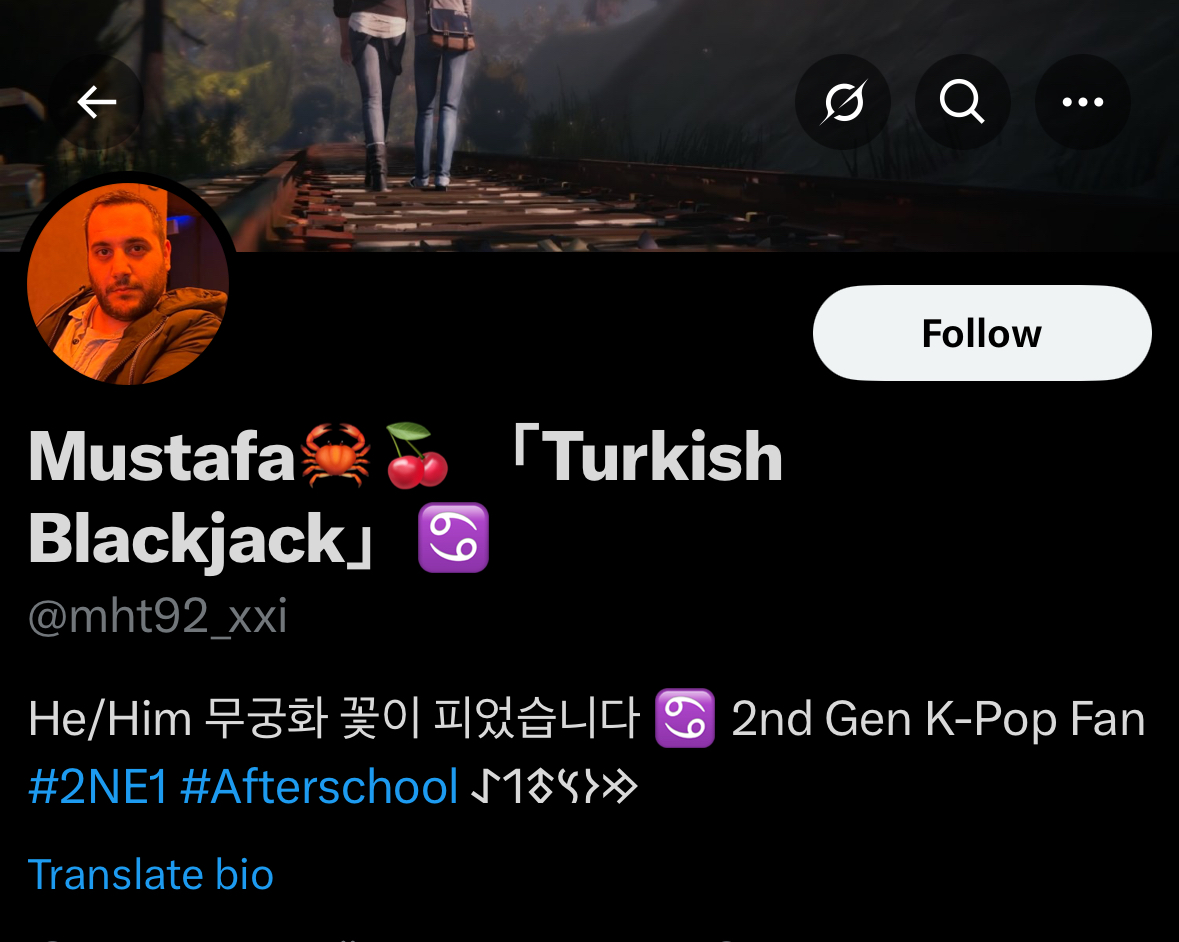Tap the magnifying glass search icon
Screen dimensions: 1179x942
click(962, 102)
